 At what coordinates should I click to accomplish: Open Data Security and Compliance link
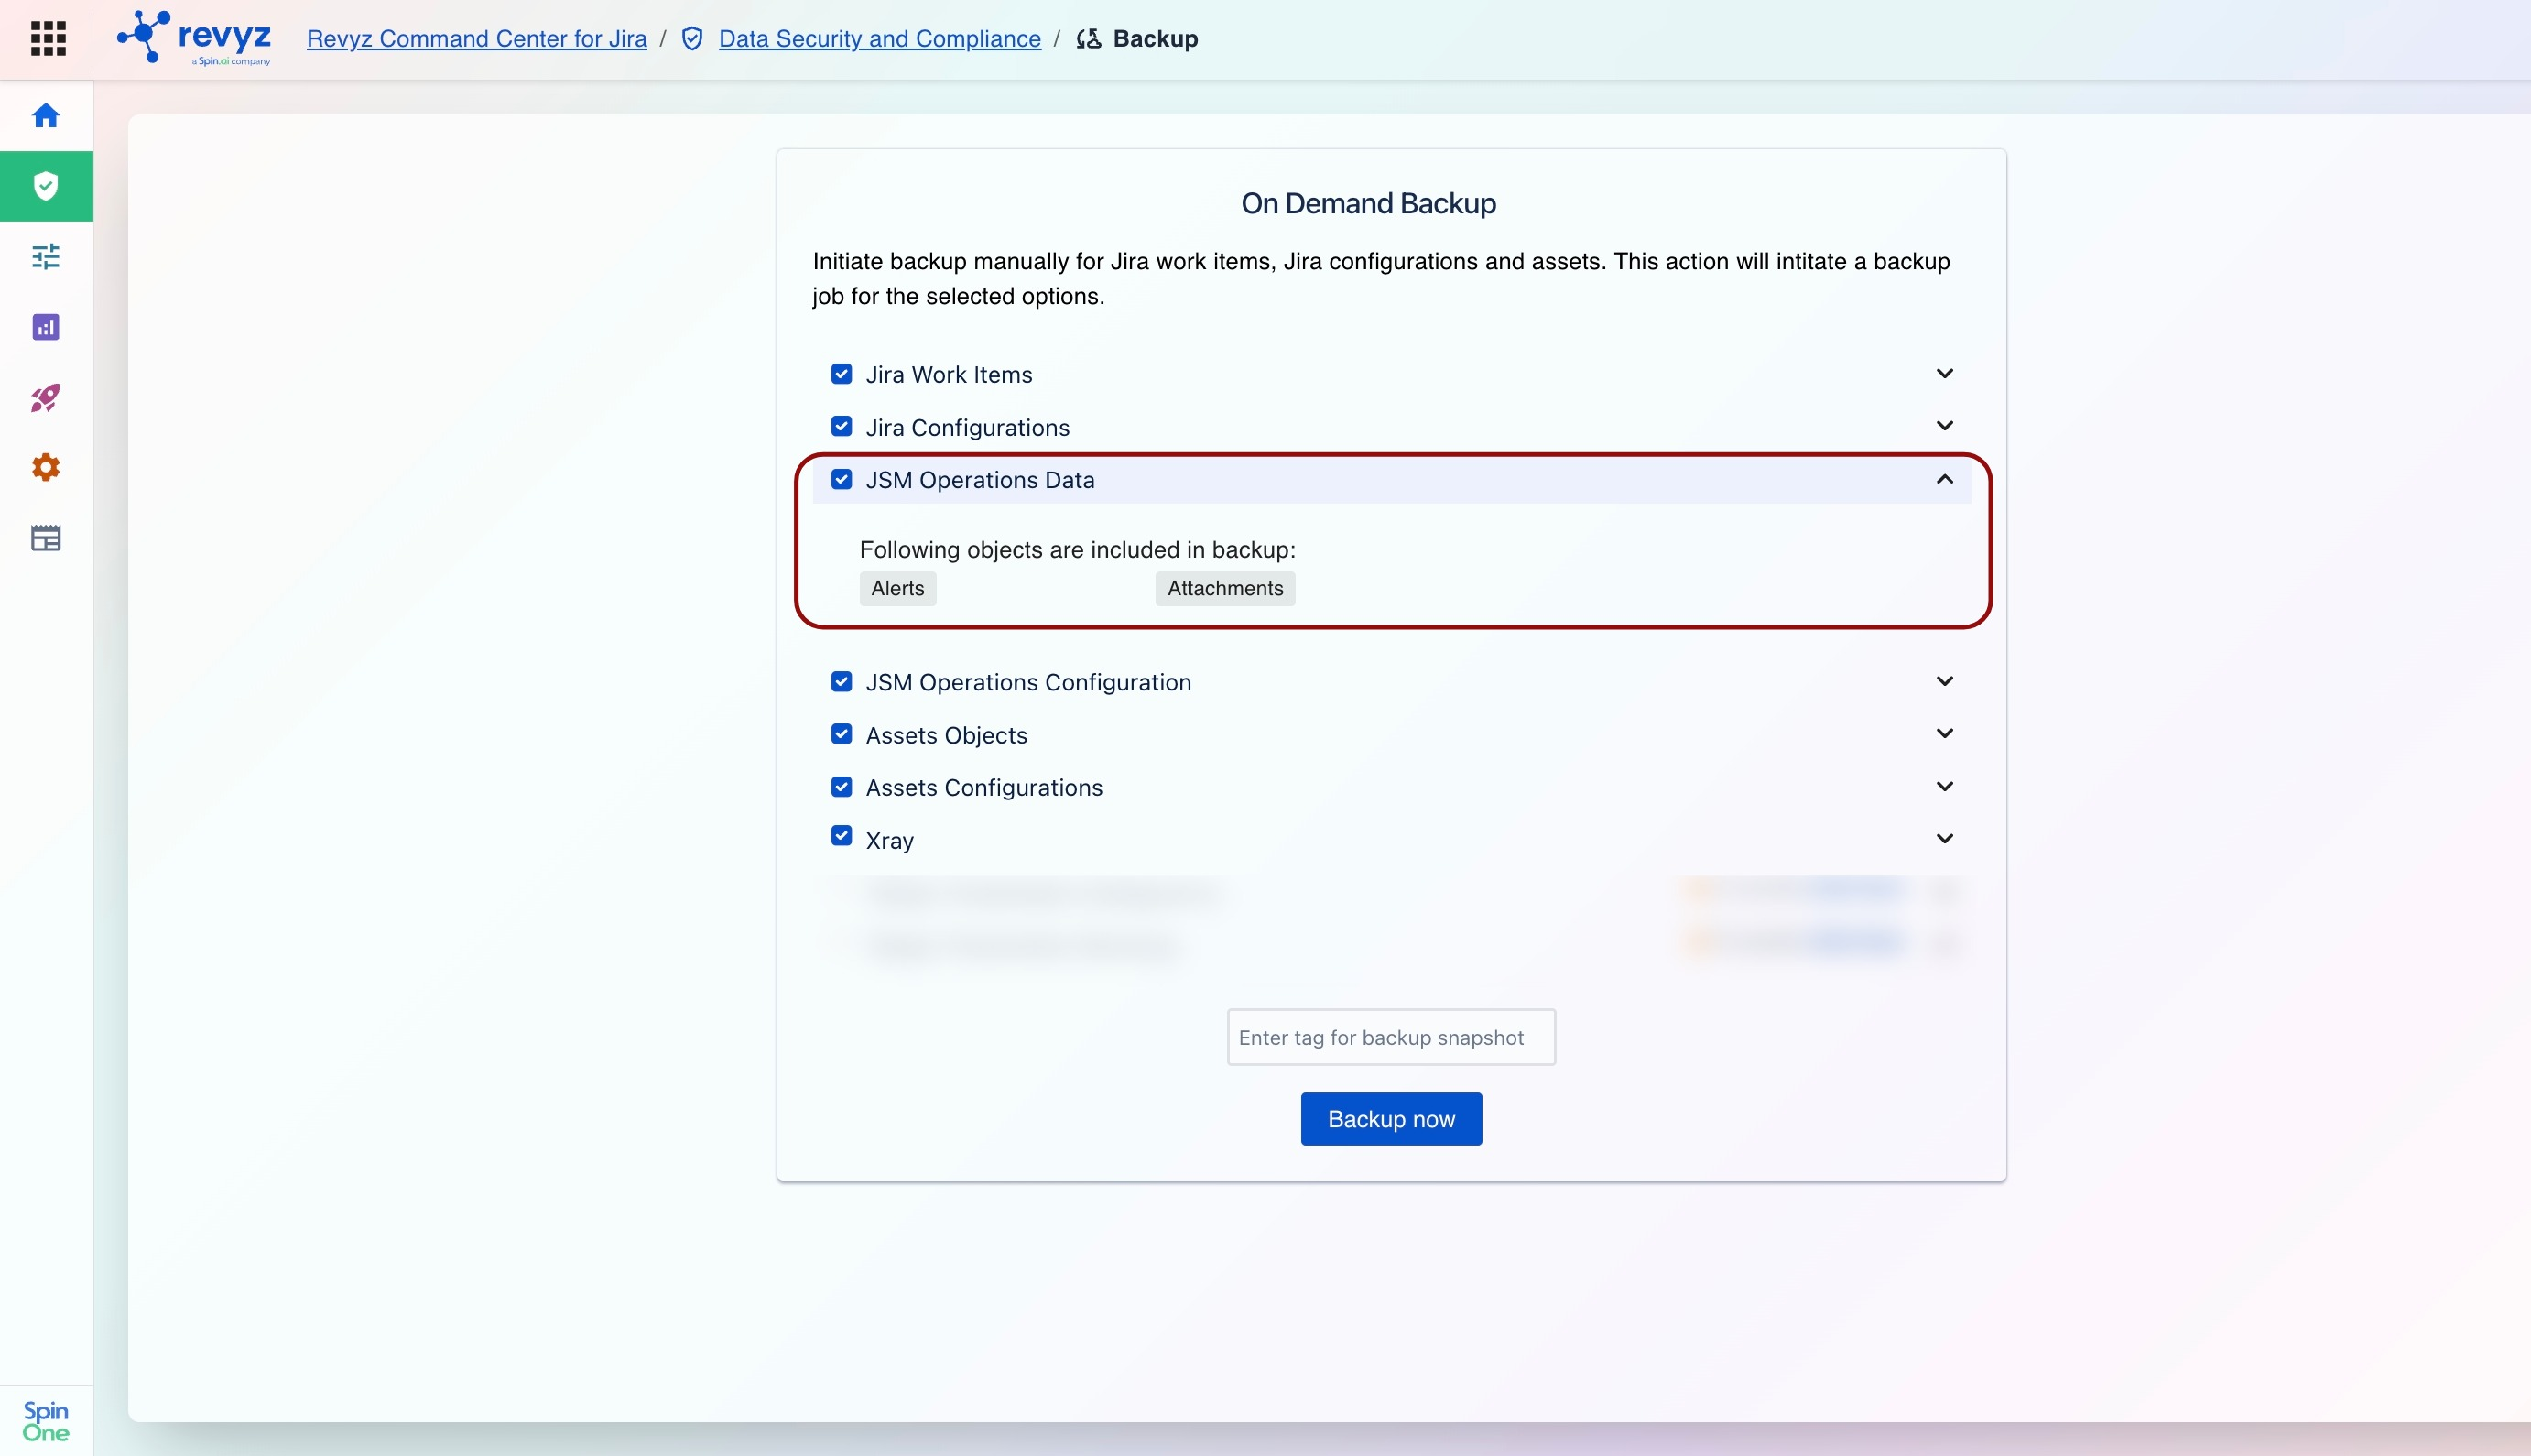click(880, 39)
